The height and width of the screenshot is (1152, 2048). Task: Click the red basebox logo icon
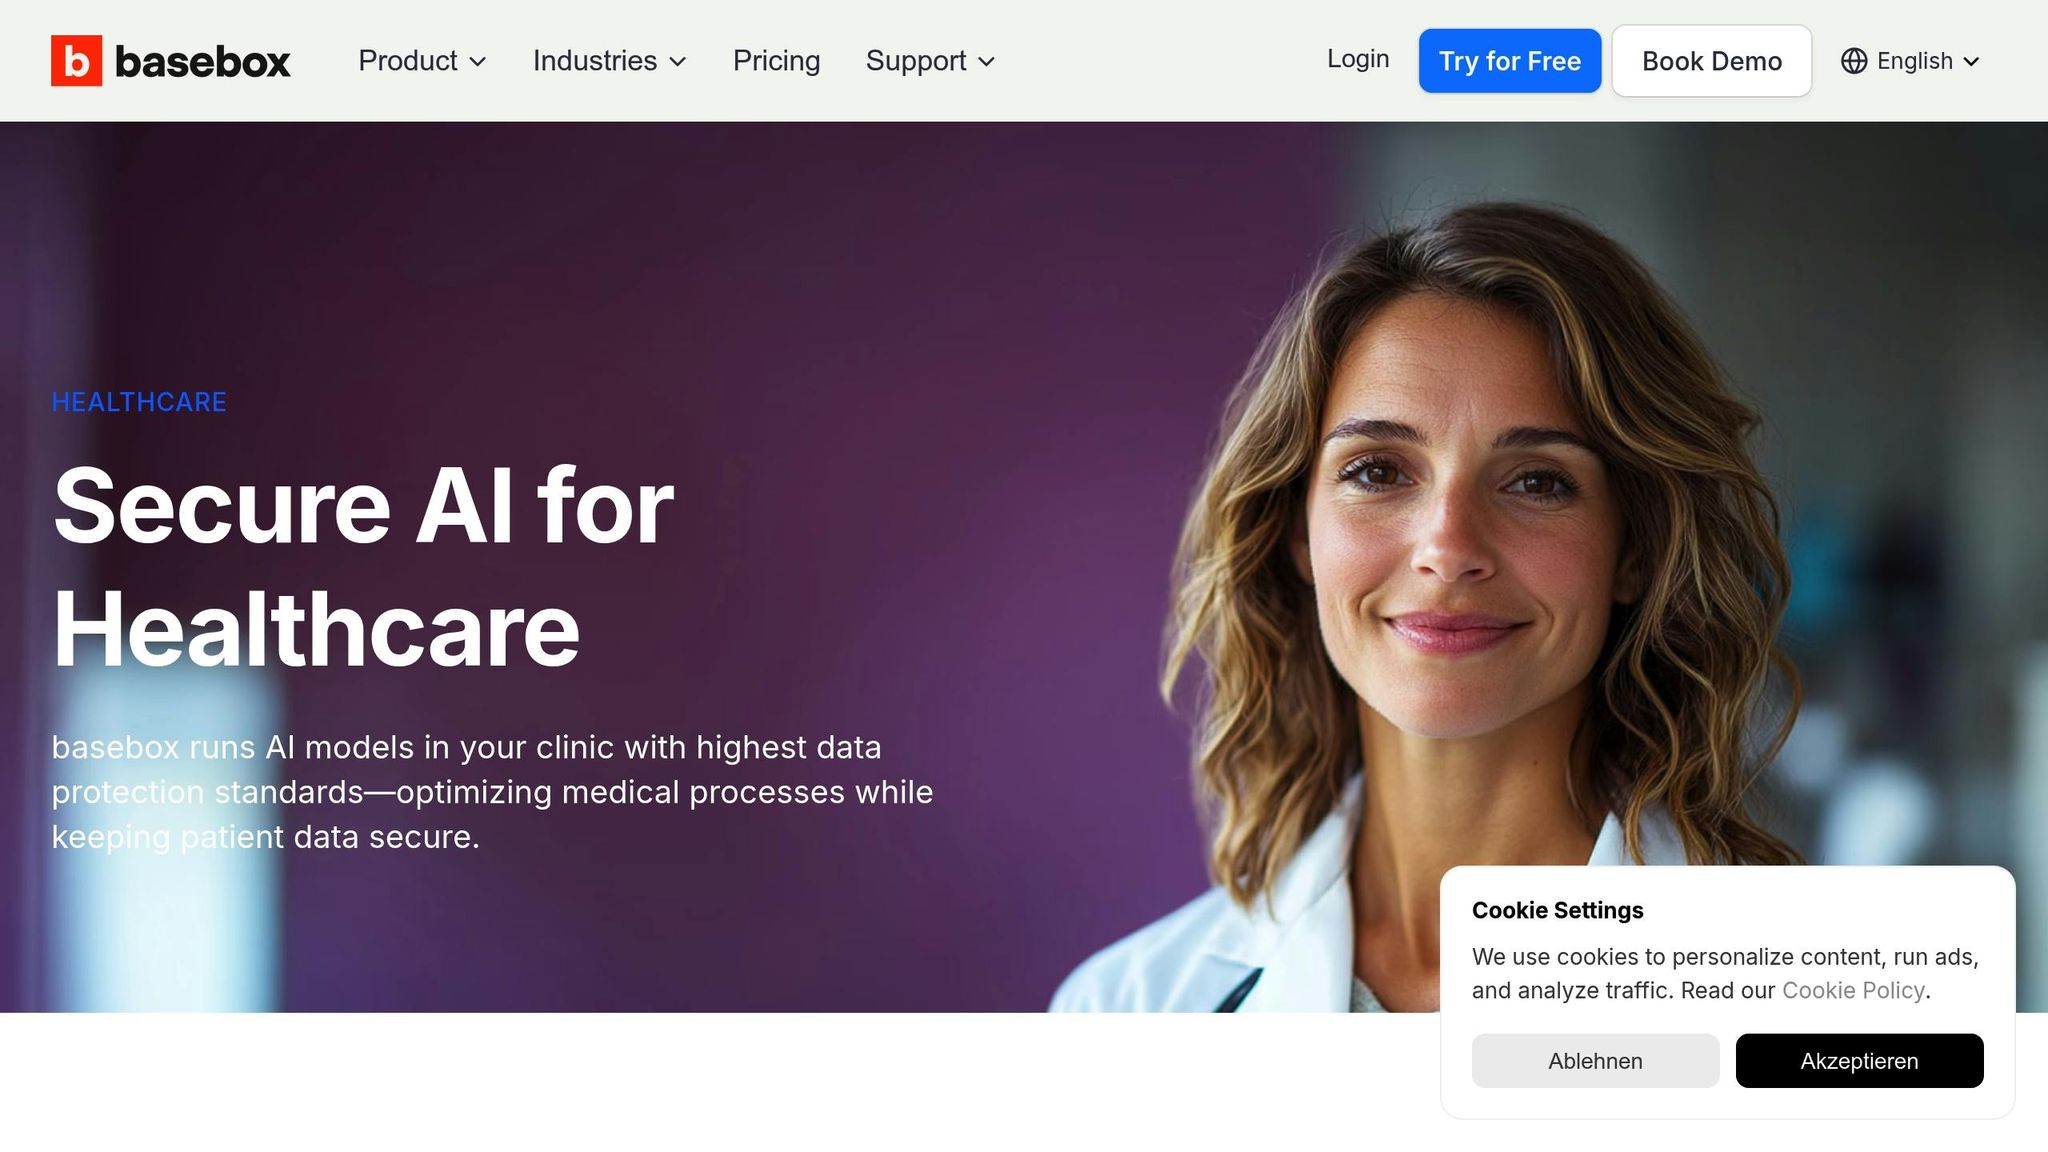point(76,61)
